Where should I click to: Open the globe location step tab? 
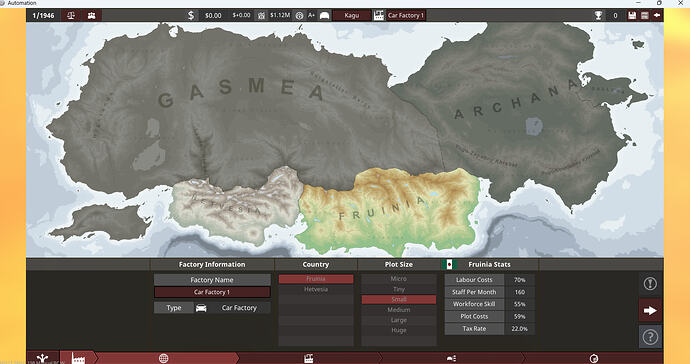(x=163, y=358)
